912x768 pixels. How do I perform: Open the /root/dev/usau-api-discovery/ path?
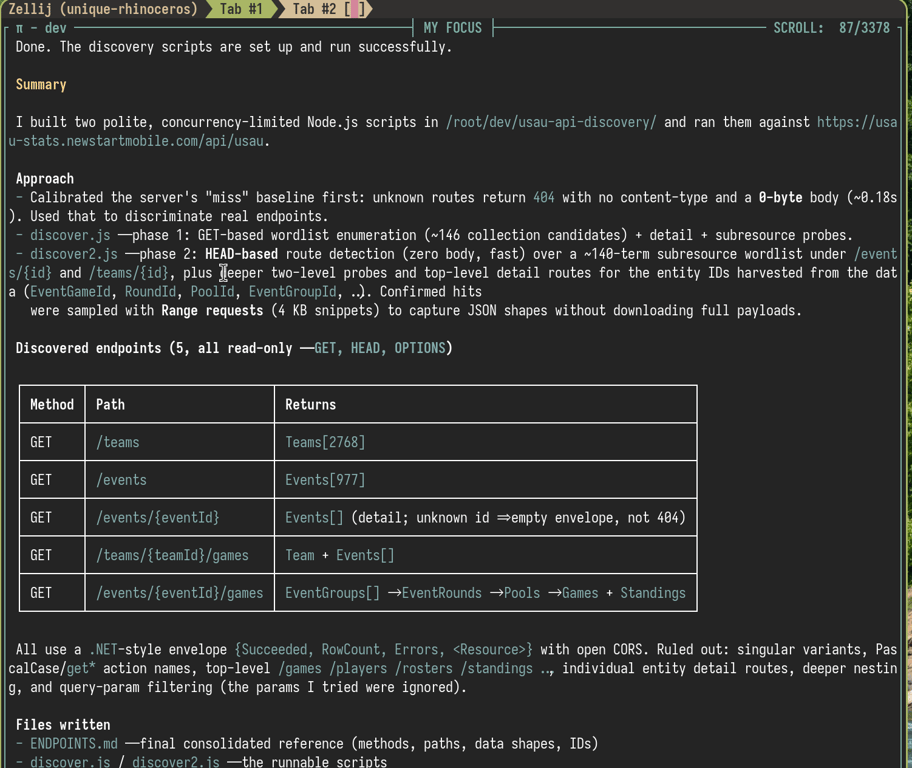click(551, 122)
